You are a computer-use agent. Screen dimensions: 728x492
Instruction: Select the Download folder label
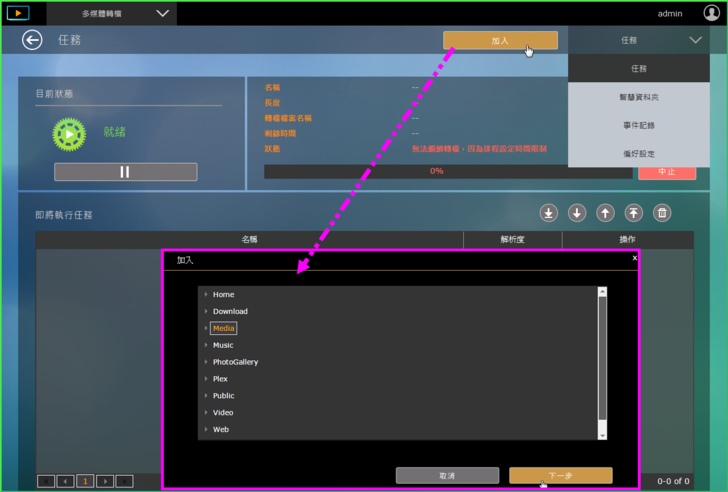[230, 311]
